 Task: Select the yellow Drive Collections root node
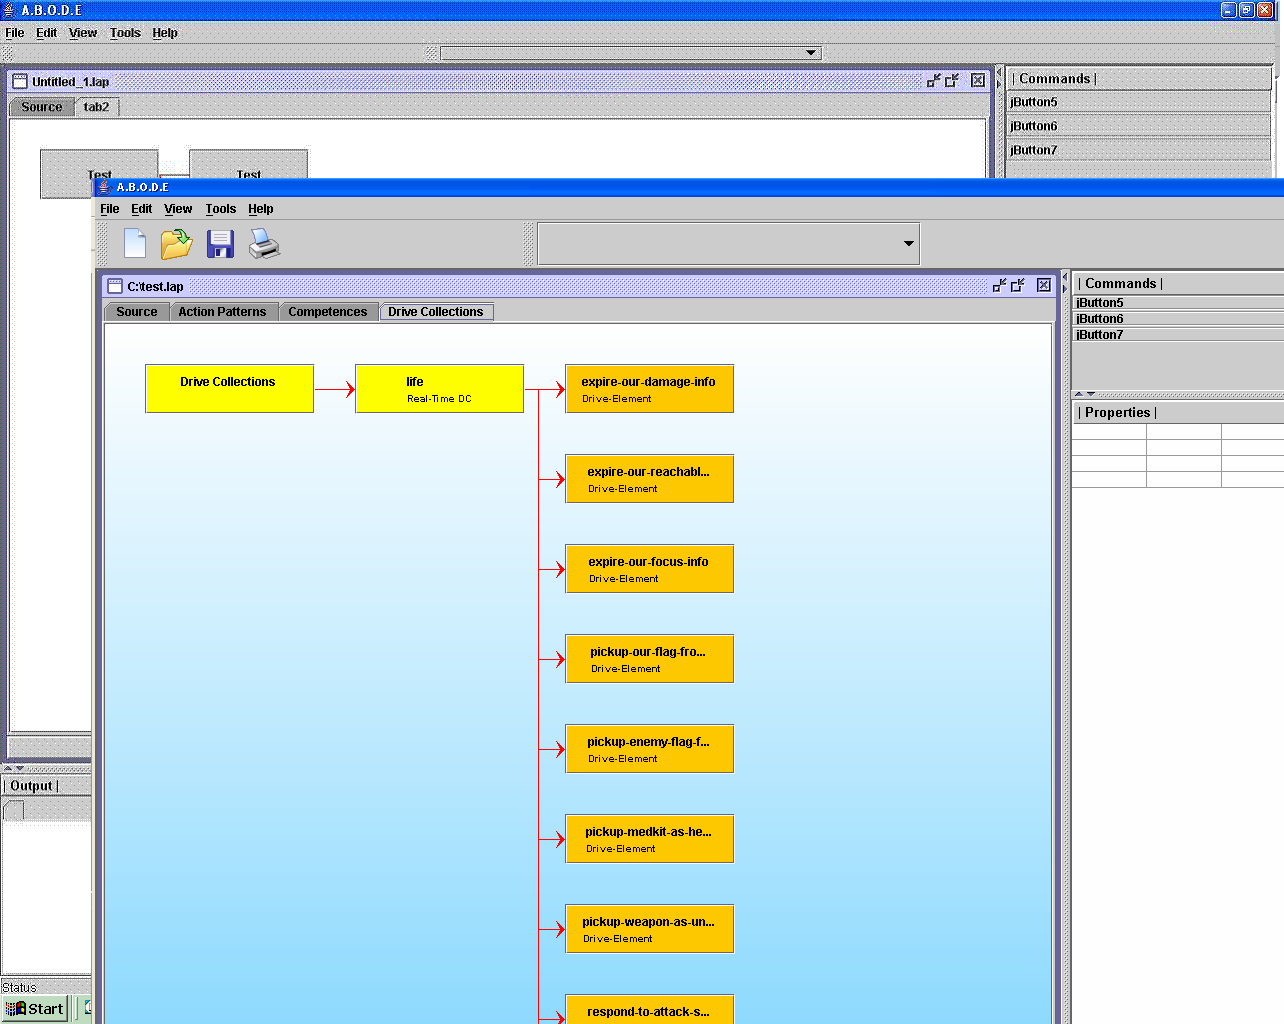[x=229, y=389]
